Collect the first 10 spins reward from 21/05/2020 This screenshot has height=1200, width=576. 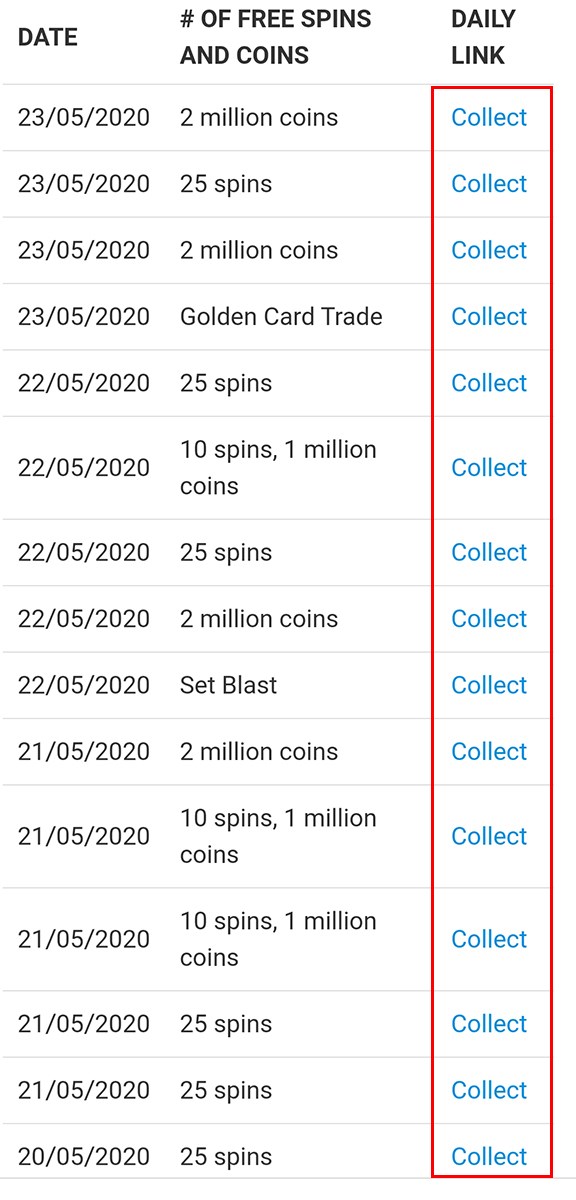tap(489, 836)
